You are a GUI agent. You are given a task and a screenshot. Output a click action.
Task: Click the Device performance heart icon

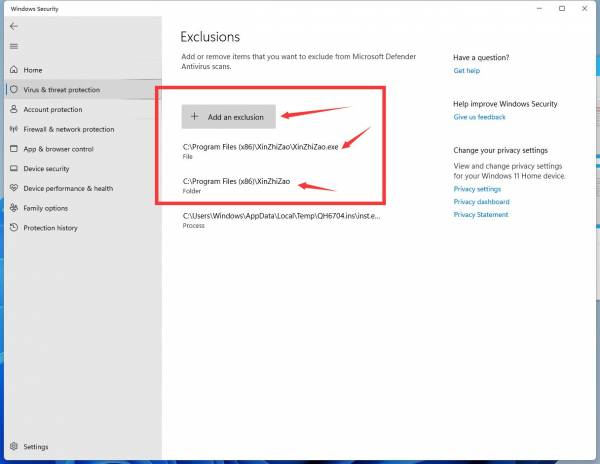(14, 188)
